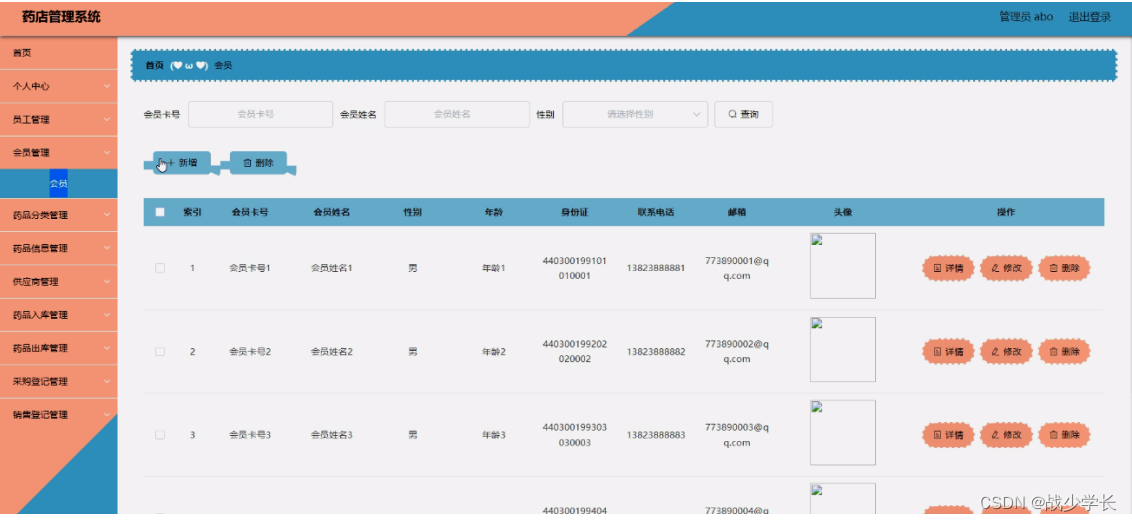
Task: Click 联系电话 column header
Action: [x=656, y=212]
